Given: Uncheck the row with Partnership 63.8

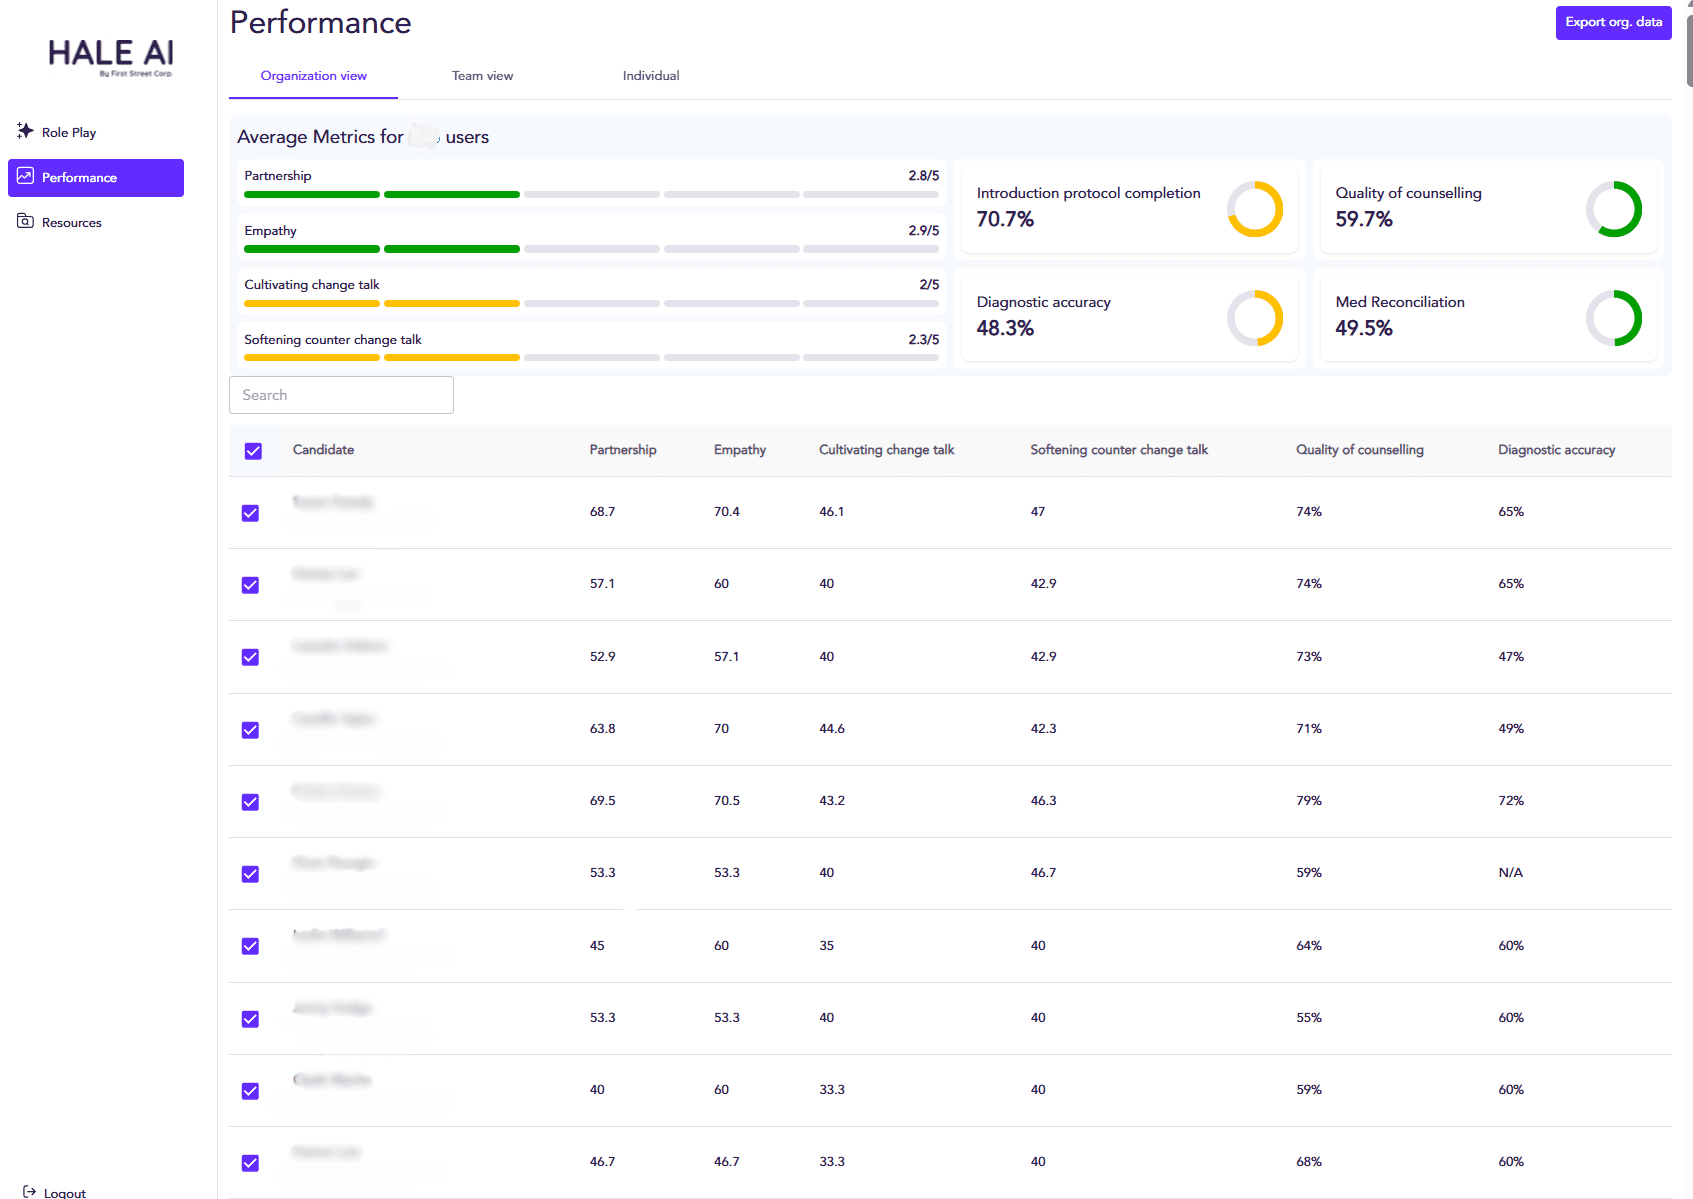Looking at the screenshot, I should (x=250, y=730).
